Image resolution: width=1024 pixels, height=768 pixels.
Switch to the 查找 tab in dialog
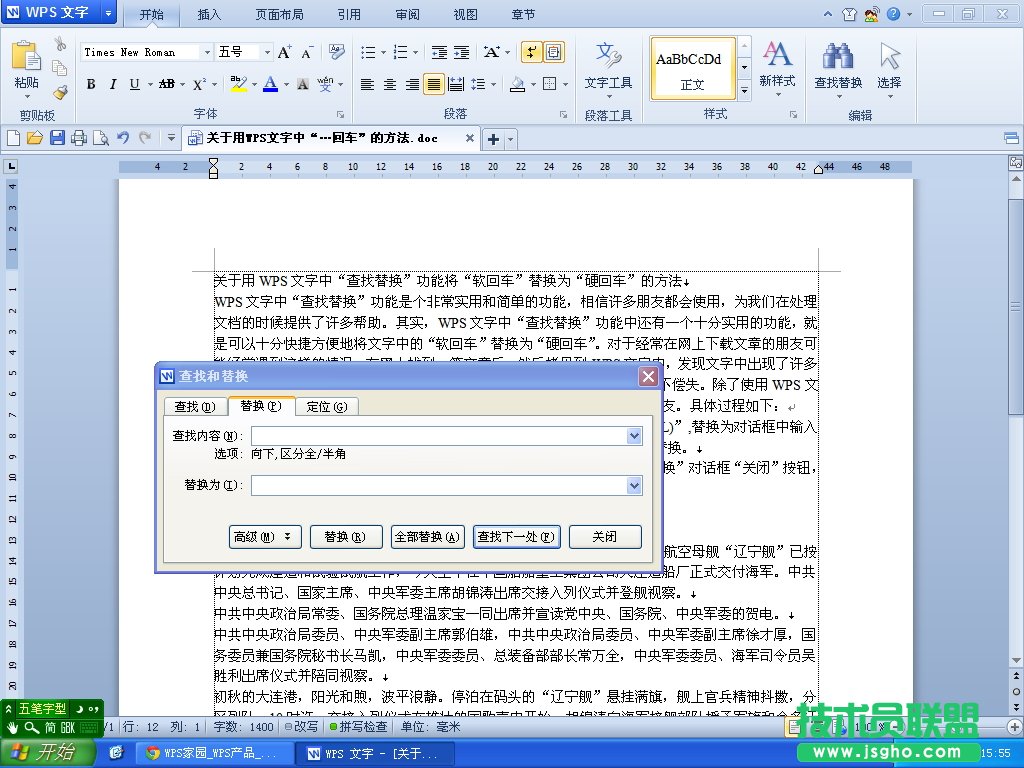[x=194, y=406]
